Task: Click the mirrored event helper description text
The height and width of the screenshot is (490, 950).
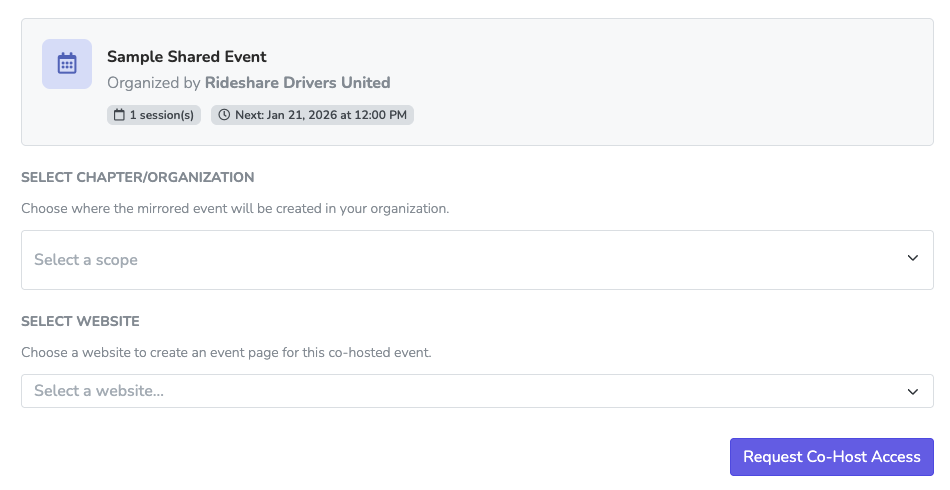Action: [235, 210]
